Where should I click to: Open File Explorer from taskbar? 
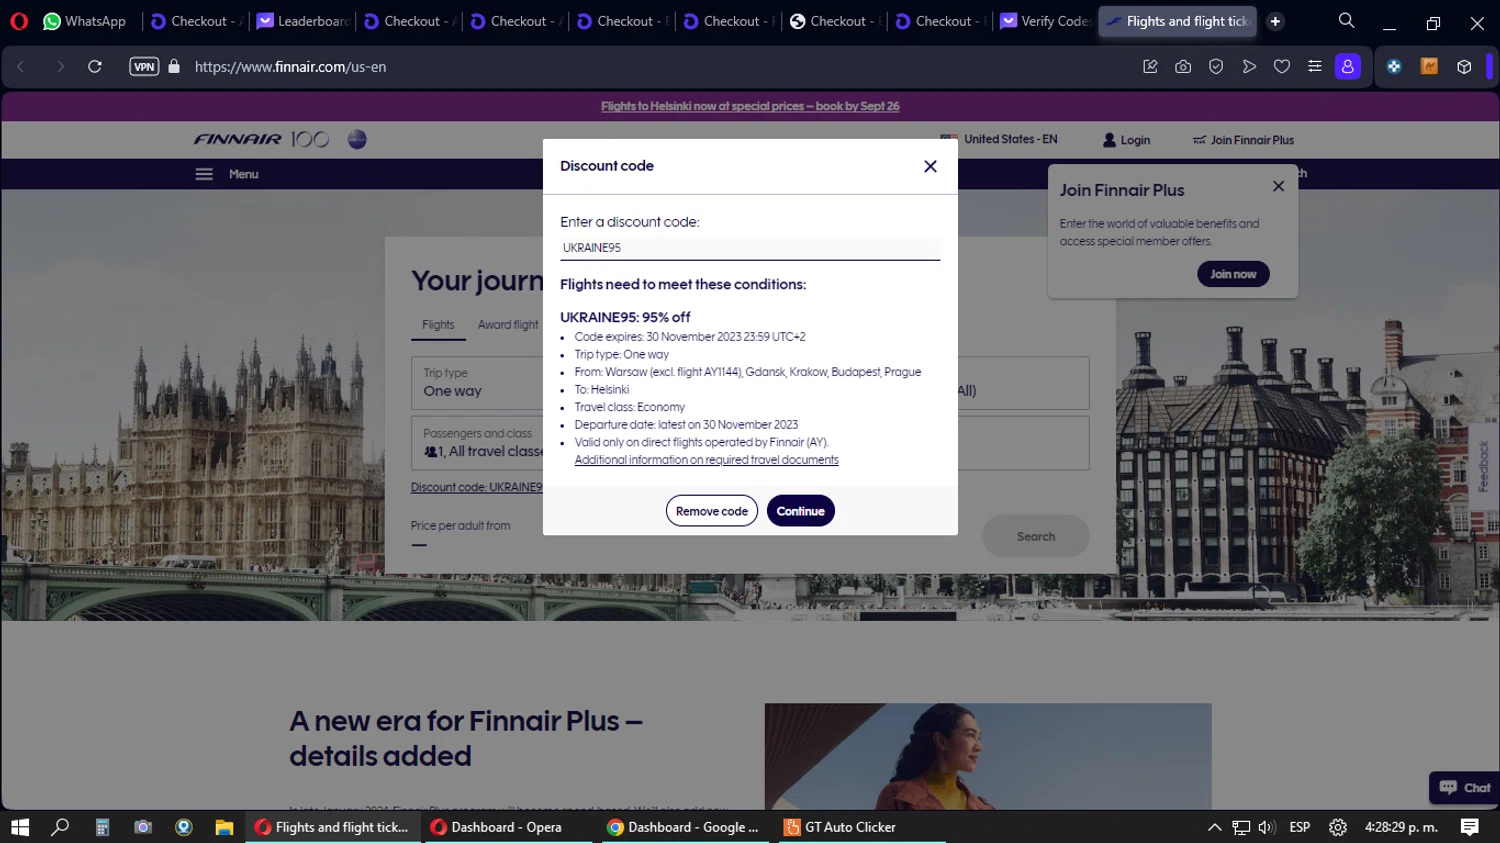click(224, 827)
